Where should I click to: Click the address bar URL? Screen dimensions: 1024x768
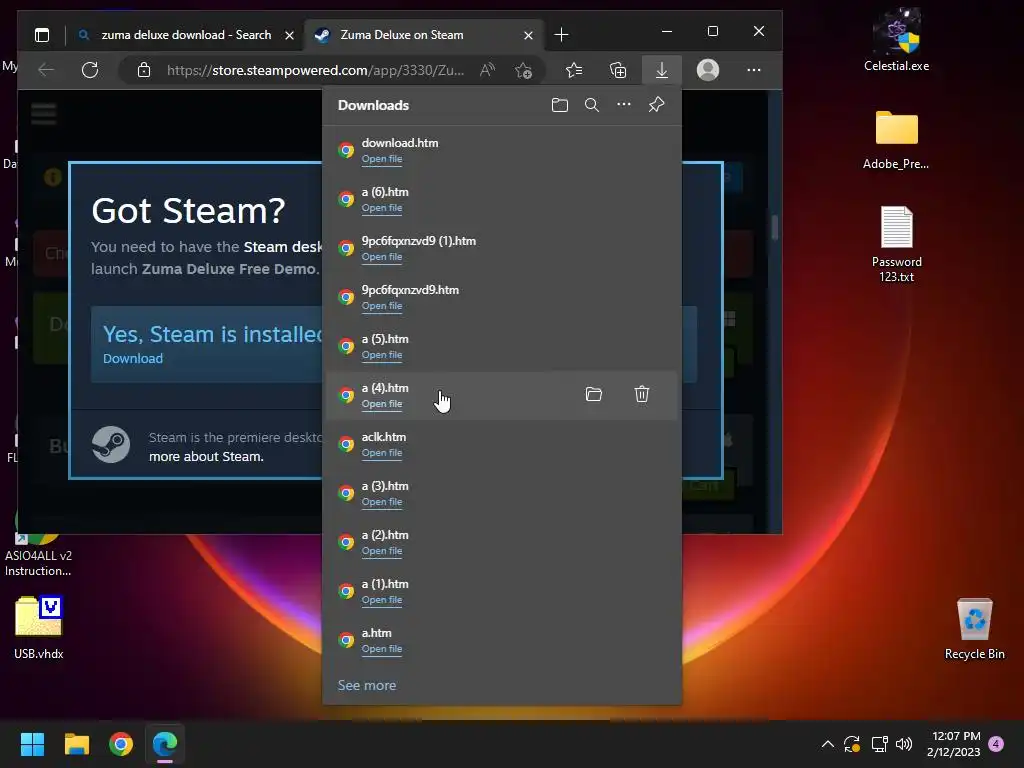pos(315,70)
